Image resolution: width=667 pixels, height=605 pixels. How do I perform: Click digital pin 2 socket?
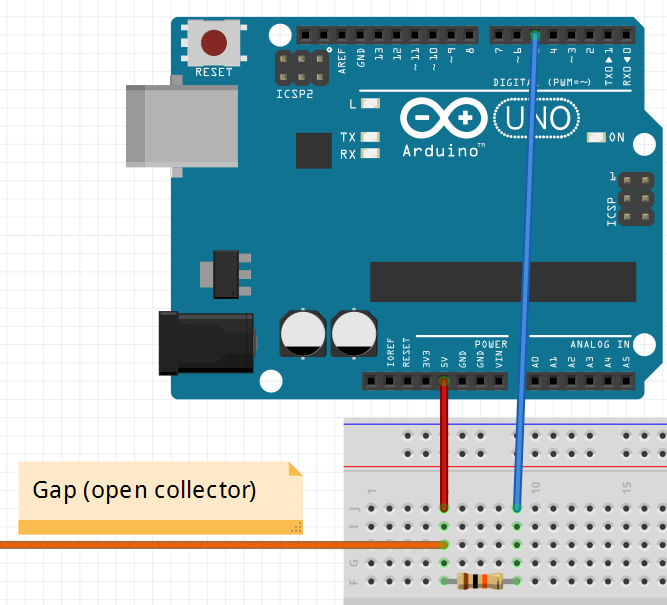click(590, 34)
